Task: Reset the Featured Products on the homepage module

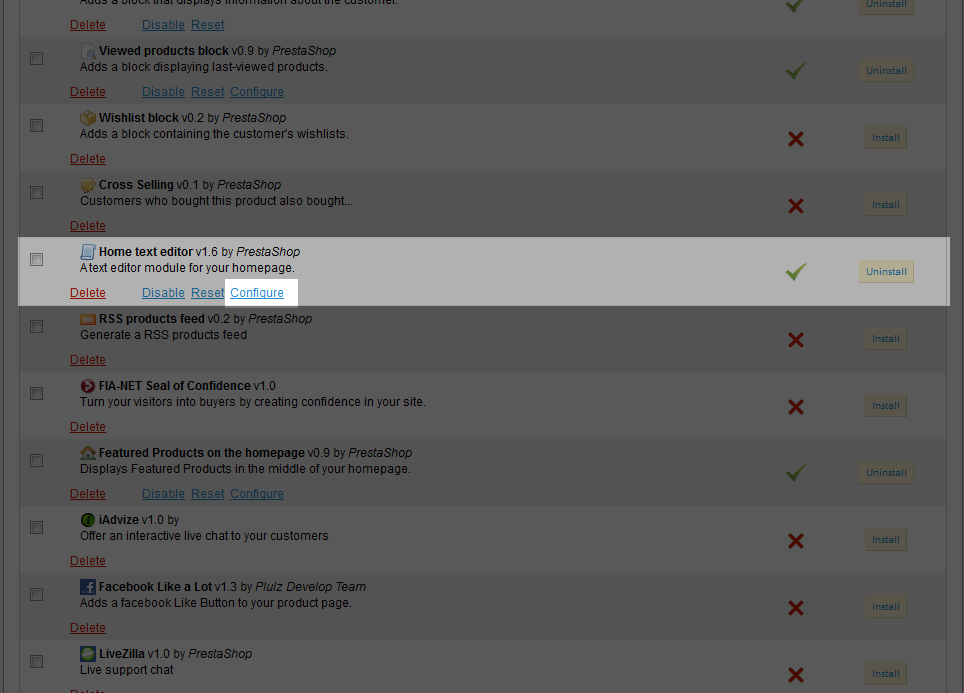Action: 208,494
